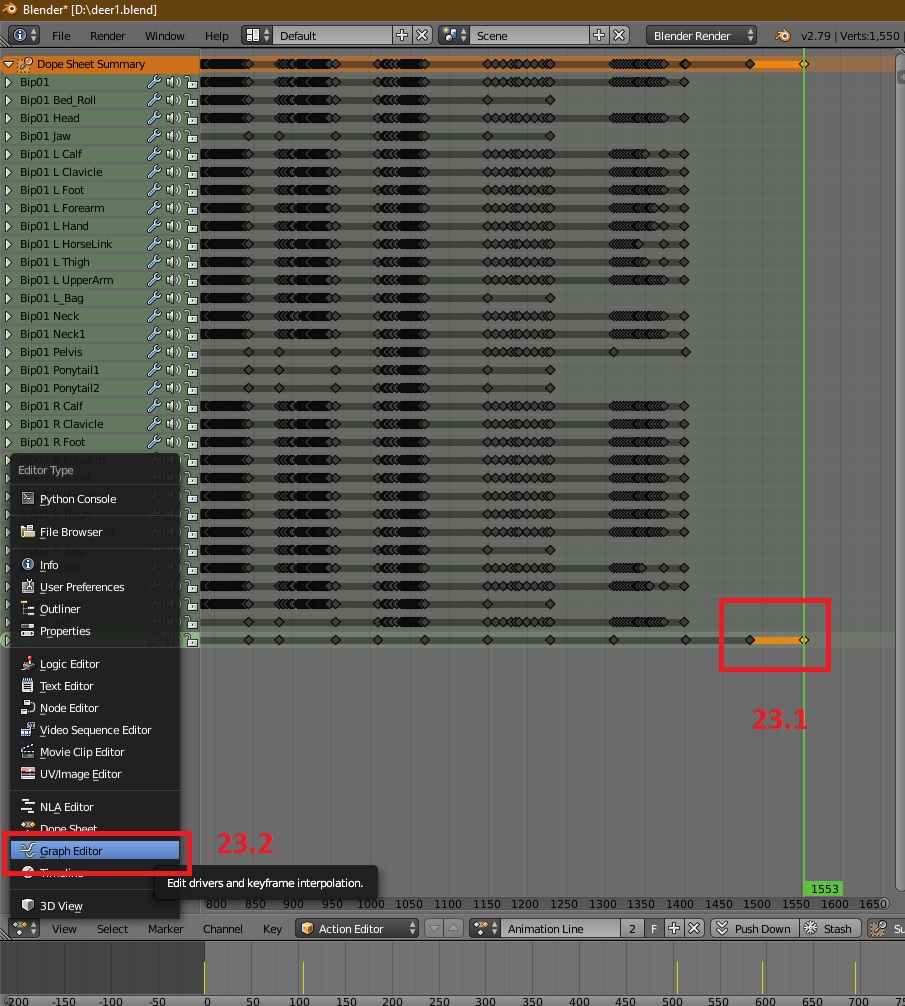This screenshot has width=905, height=1006.
Task: Open the Blender Render engine dropdown
Action: [701, 35]
